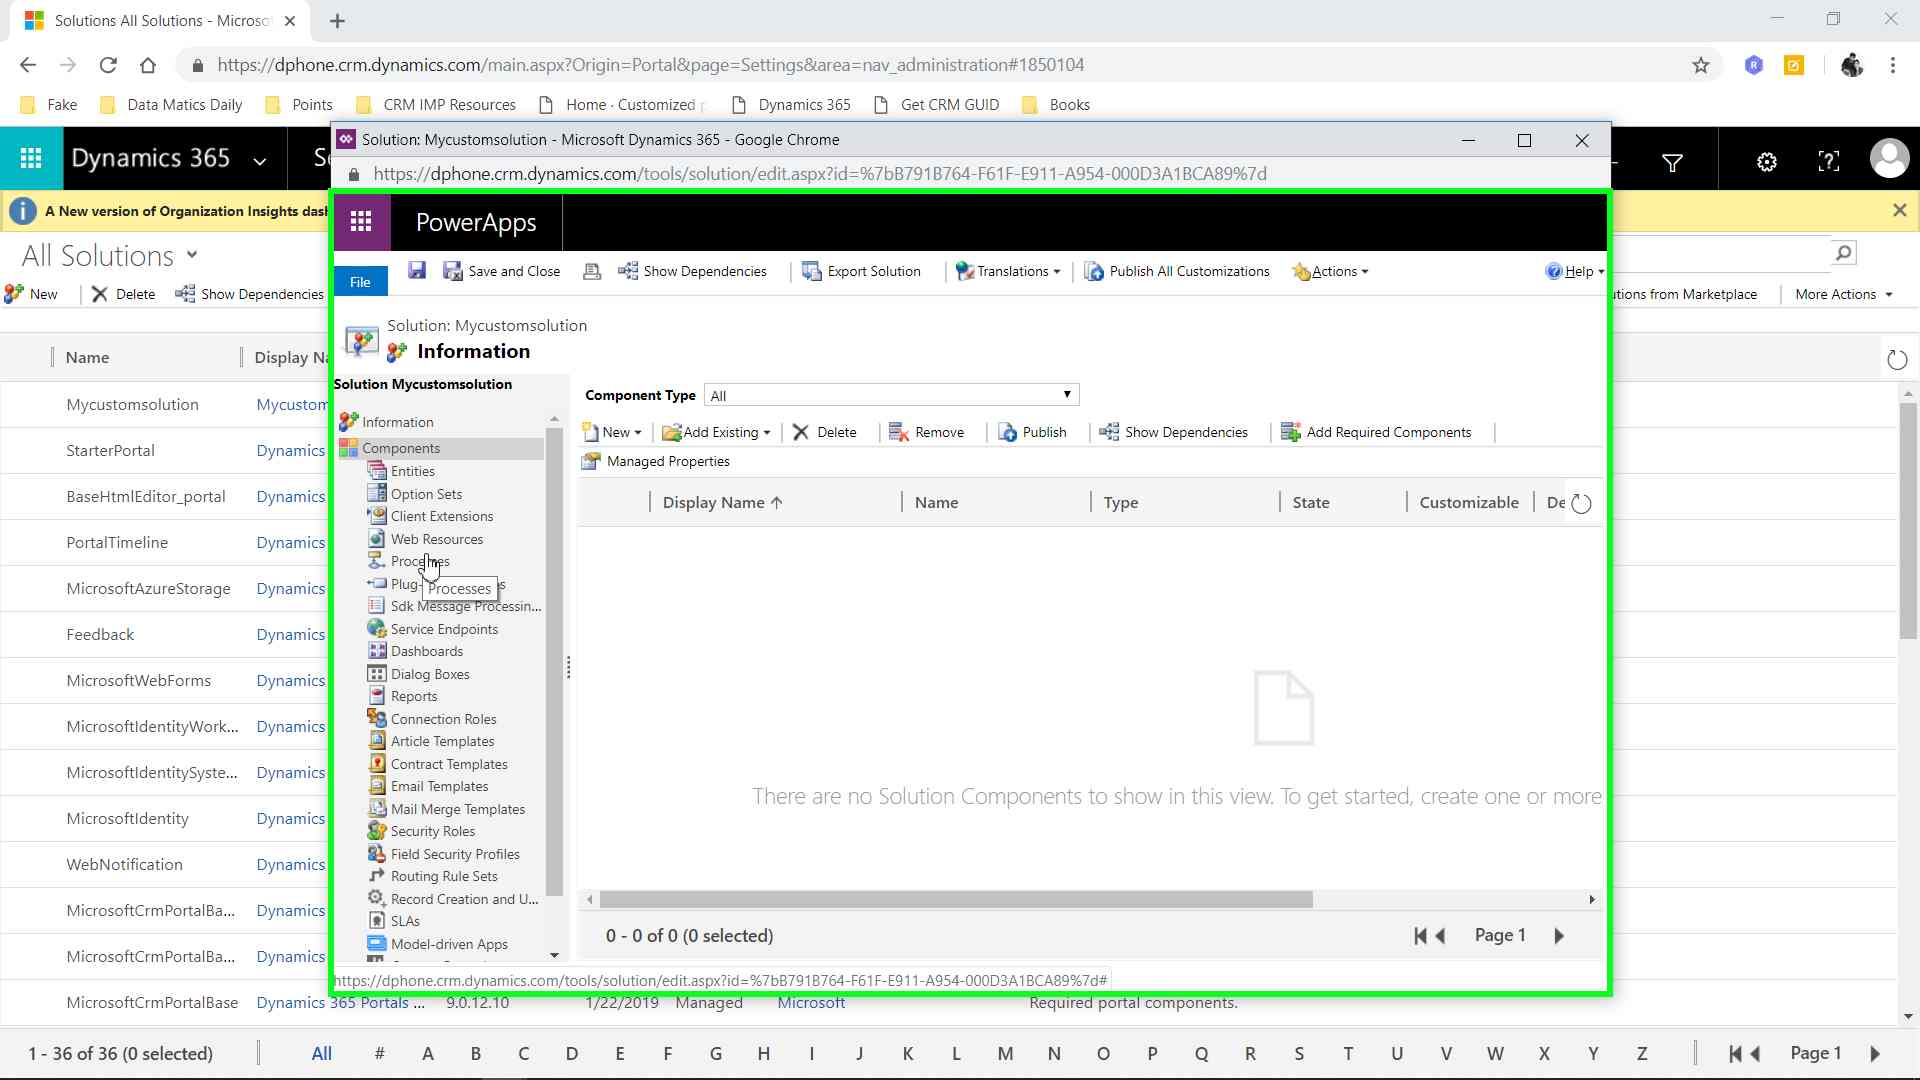Click the Save disk icon in toolbar
Image resolution: width=1920 pixels, height=1080 pixels.
[x=417, y=270]
